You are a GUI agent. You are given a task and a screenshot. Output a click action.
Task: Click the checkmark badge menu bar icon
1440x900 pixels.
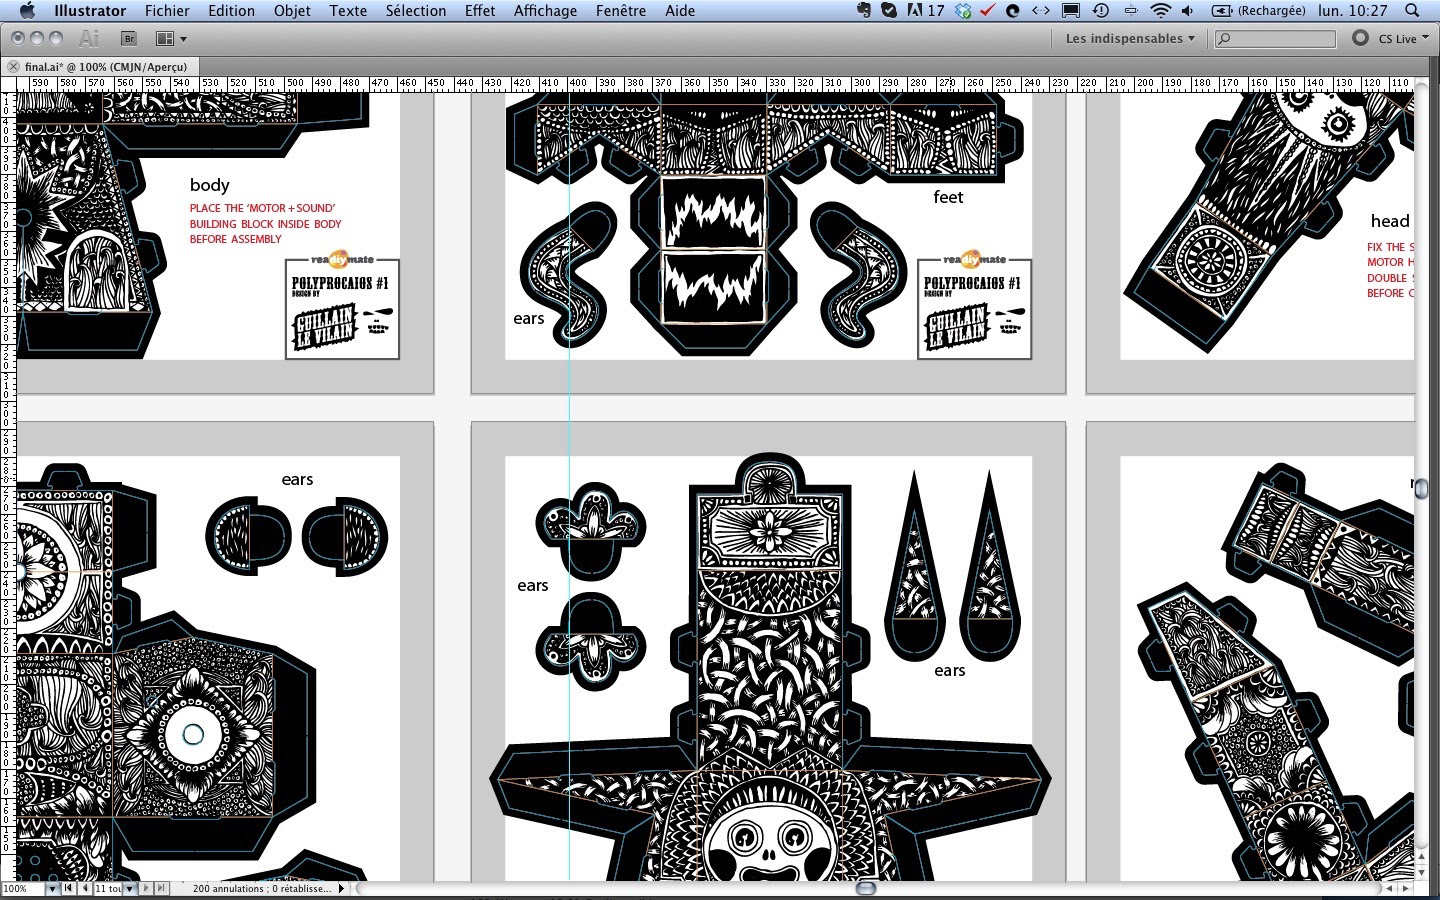[x=889, y=10]
